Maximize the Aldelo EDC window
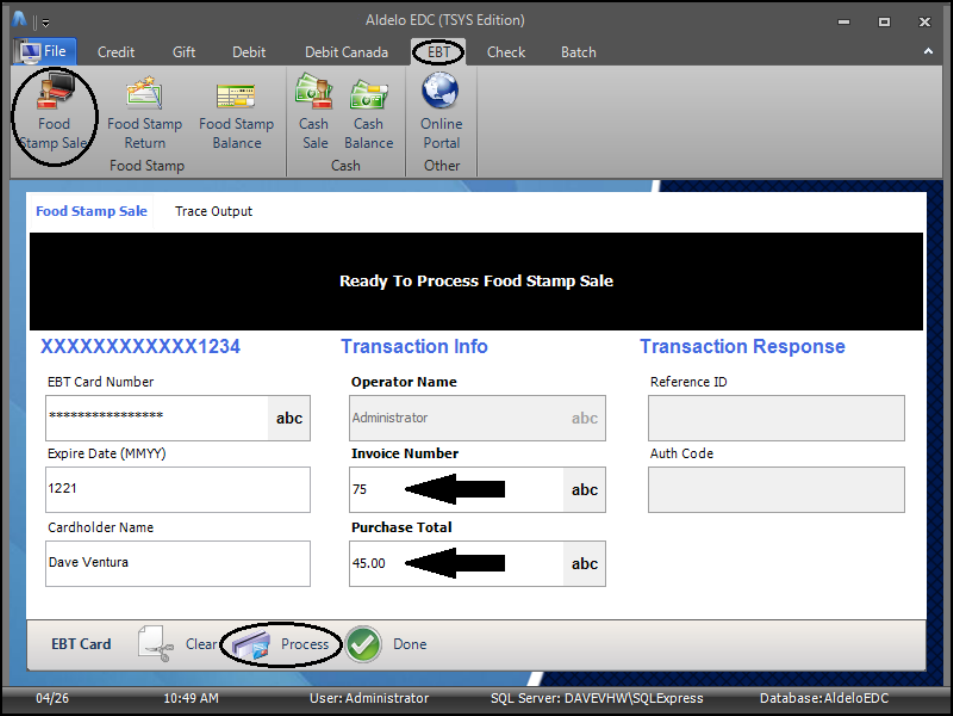Image resolution: width=953 pixels, height=716 pixels. coord(884,22)
